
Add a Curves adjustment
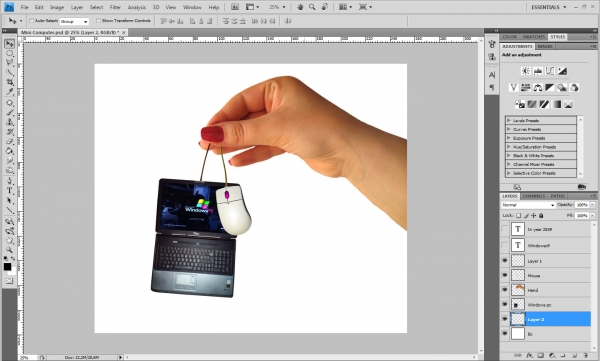point(550,71)
